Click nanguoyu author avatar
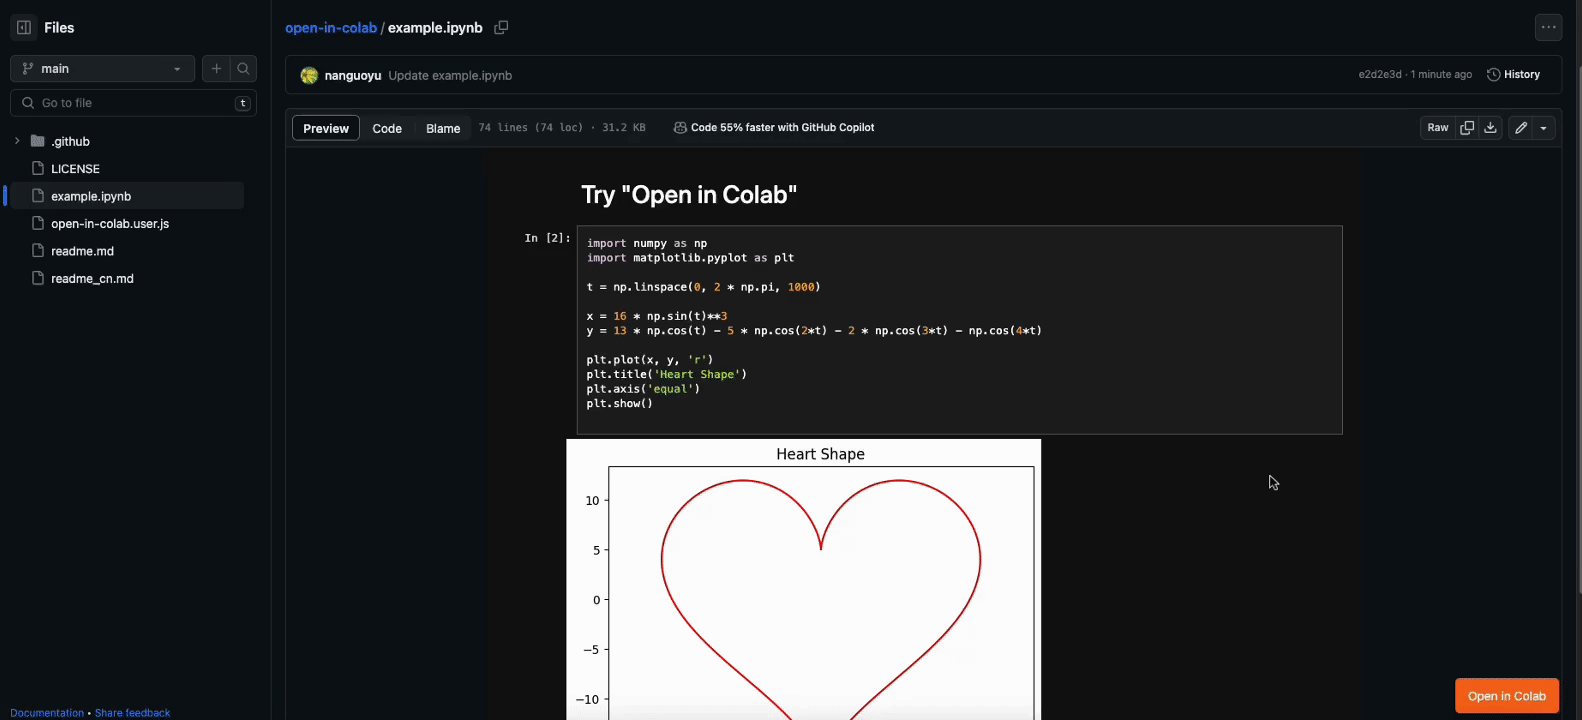 pyautogui.click(x=309, y=75)
